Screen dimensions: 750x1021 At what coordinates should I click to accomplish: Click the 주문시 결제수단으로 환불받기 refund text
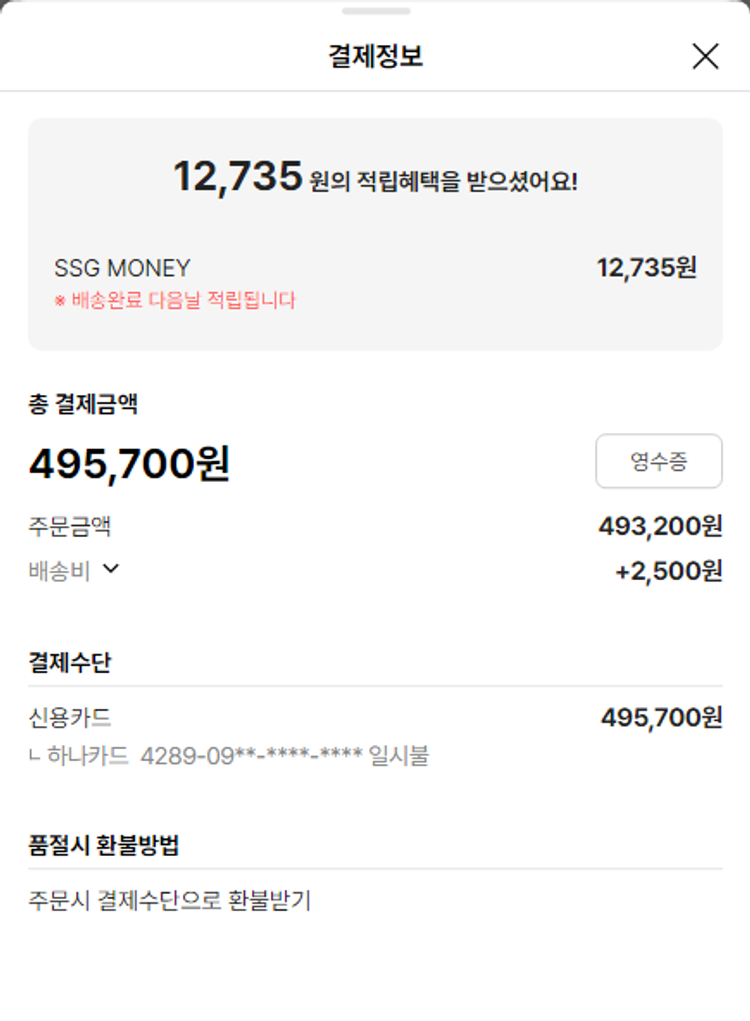[x=170, y=901]
